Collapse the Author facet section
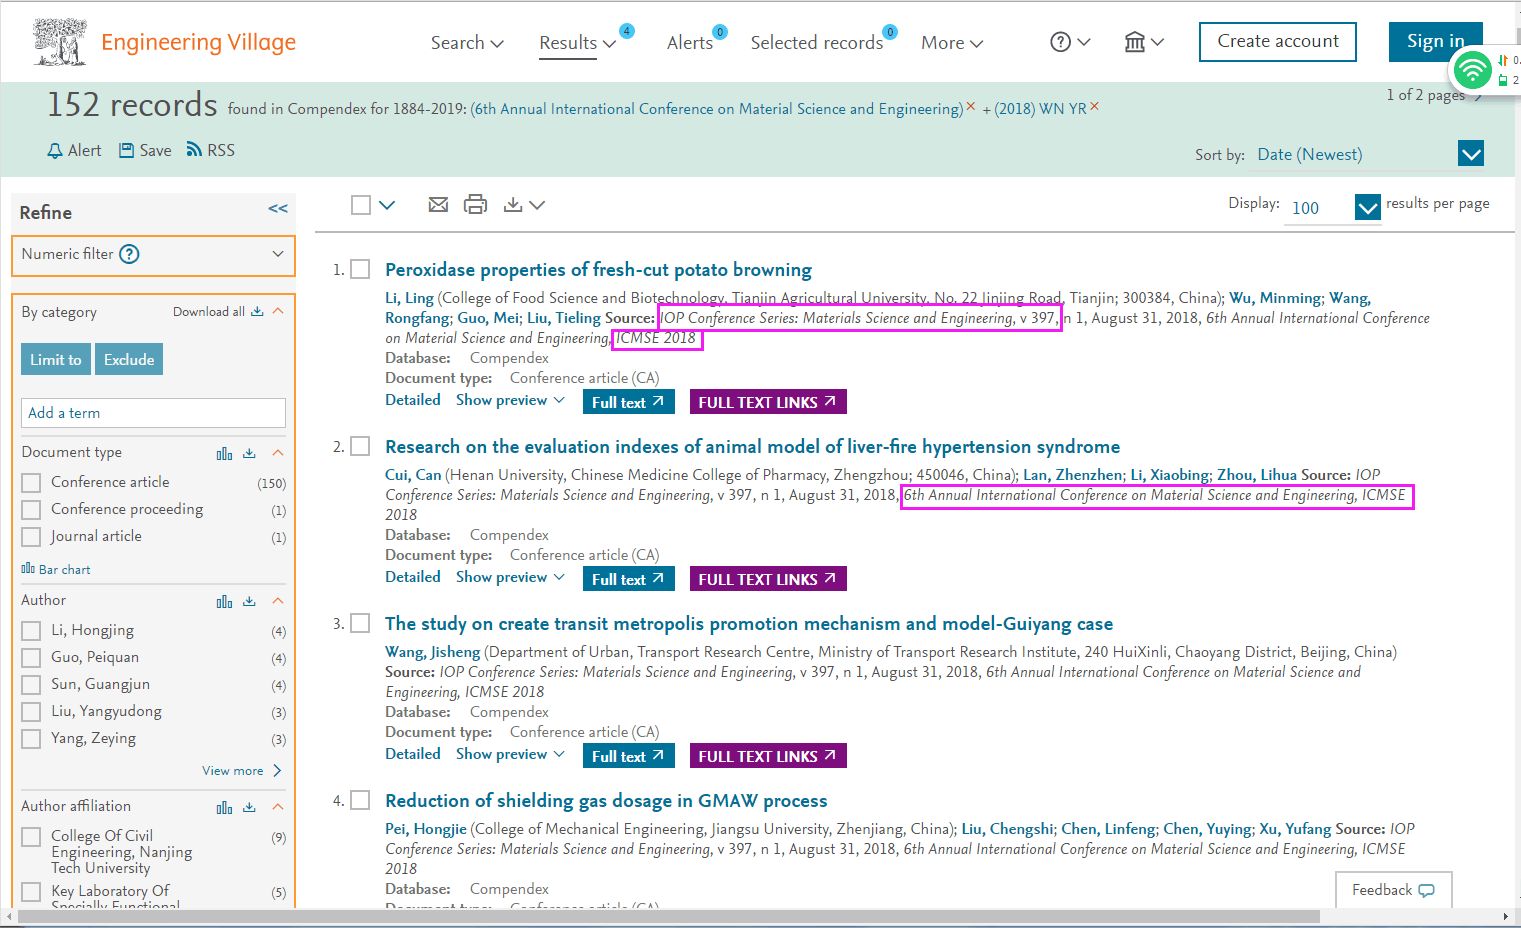 click(278, 601)
